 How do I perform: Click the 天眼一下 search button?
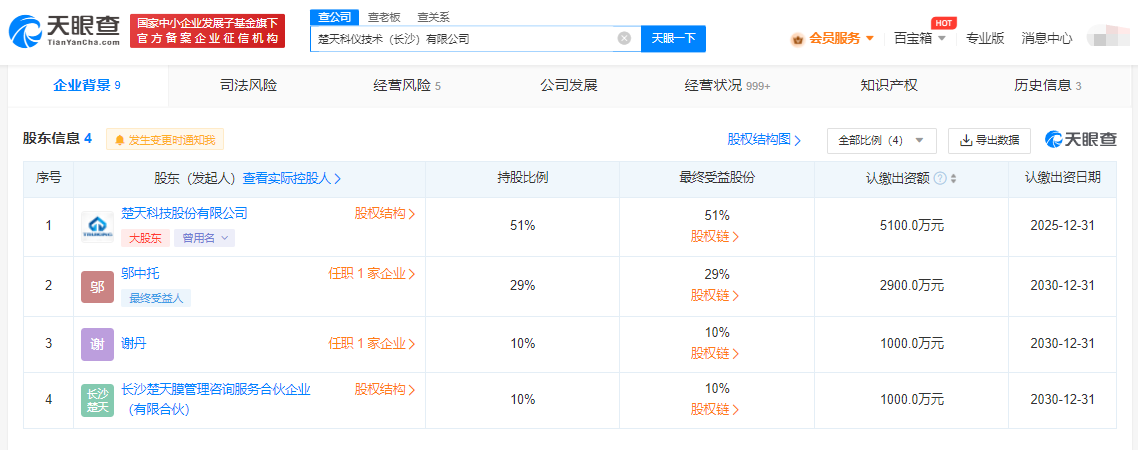(673, 39)
